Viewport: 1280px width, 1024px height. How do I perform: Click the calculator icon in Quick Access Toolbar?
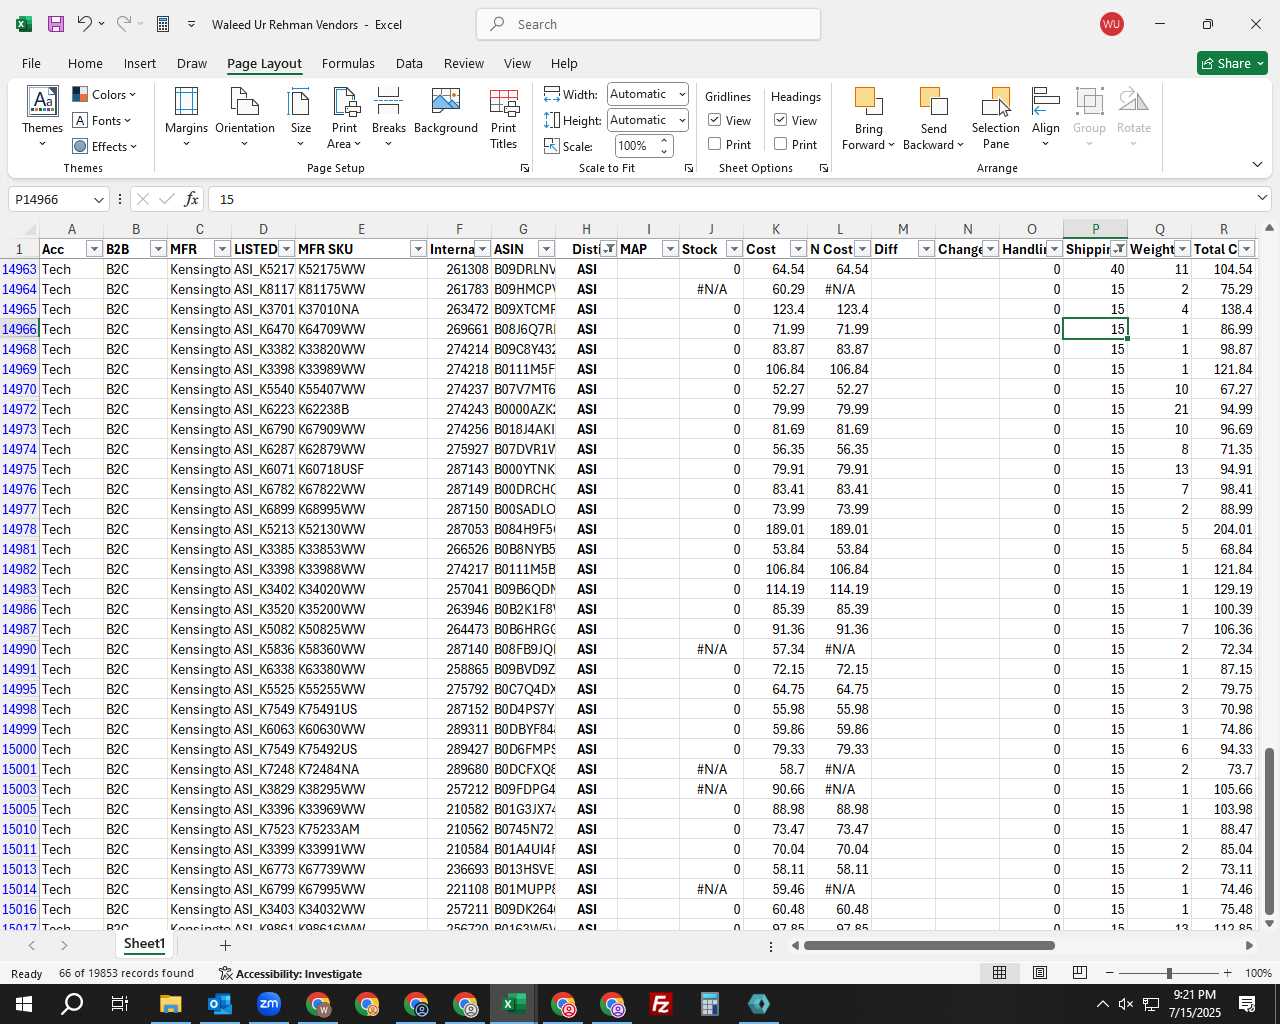click(163, 24)
